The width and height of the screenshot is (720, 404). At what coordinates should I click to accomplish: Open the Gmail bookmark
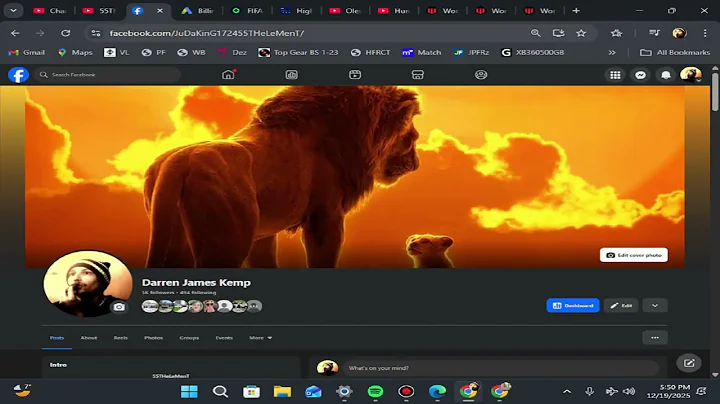click(x=27, y=52)
